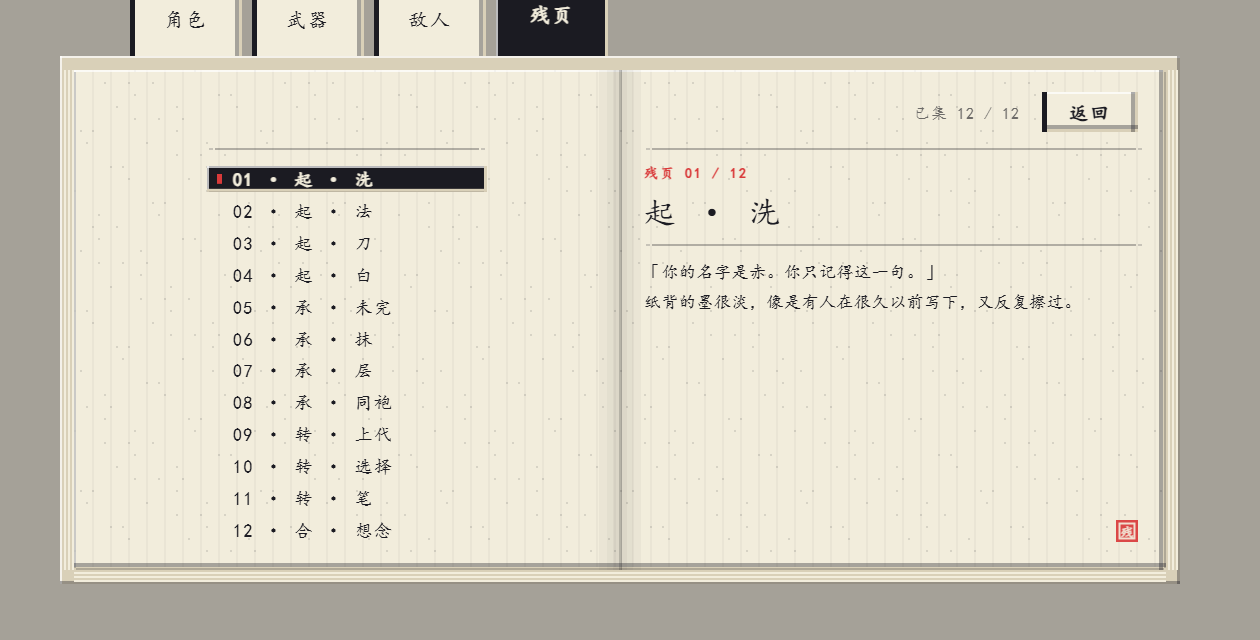Screen dimensions: 1260x640
Task: Open entry 02 起 · 法
Action: coord(346,211)
